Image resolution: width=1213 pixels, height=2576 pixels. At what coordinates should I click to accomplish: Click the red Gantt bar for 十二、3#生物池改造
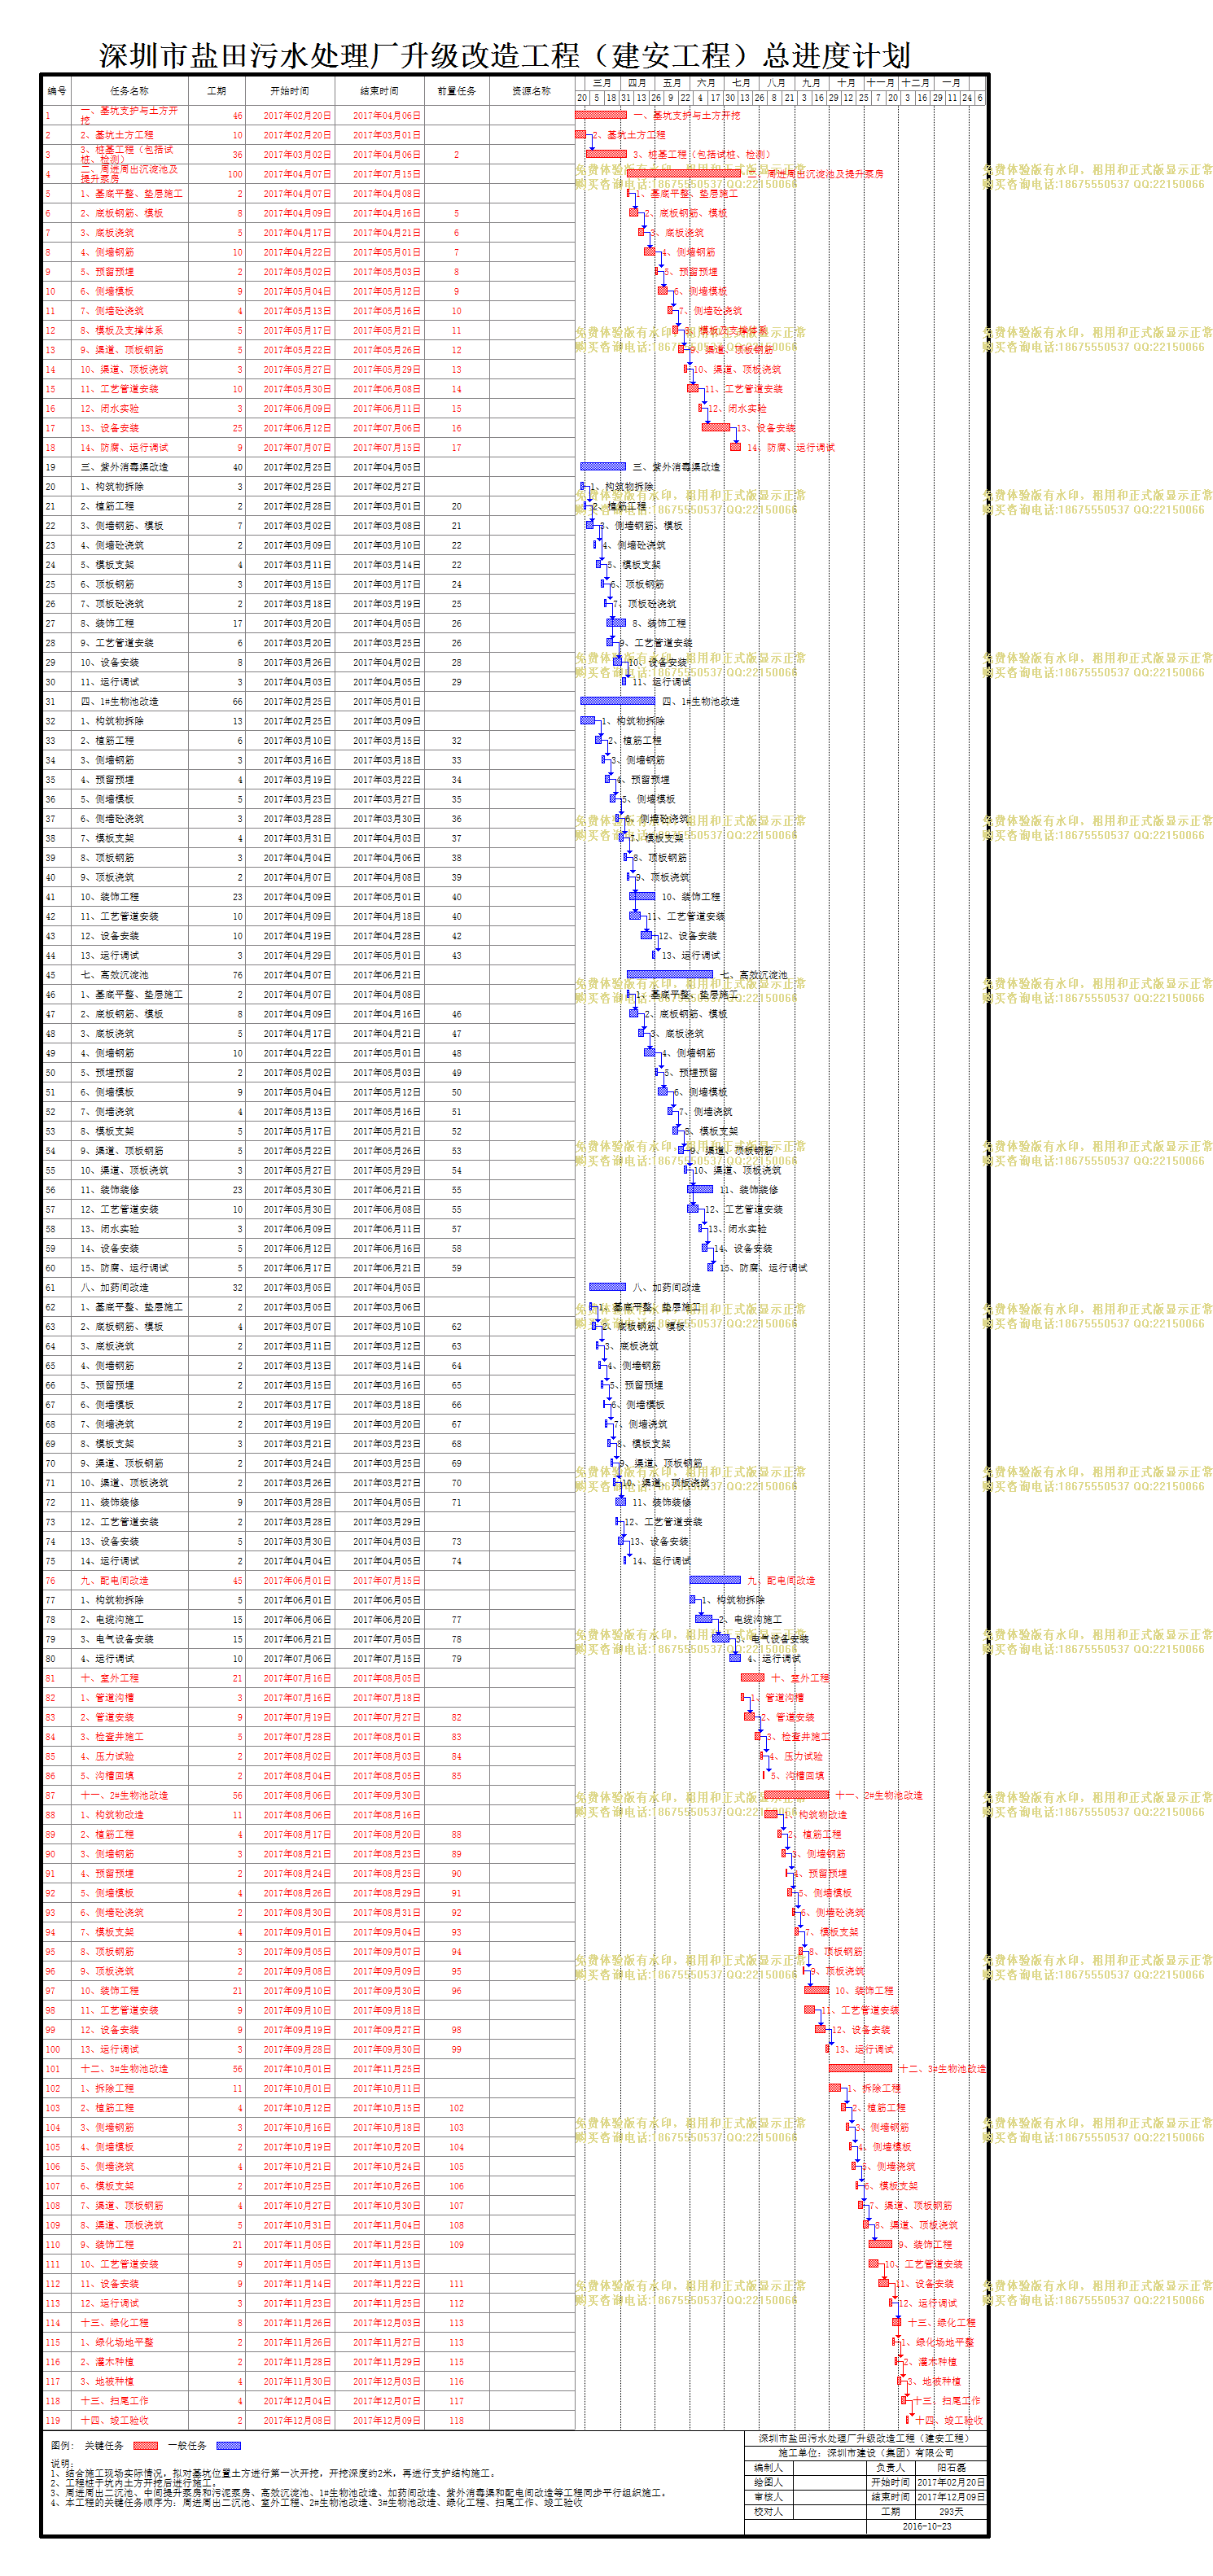pos(860,2068)
